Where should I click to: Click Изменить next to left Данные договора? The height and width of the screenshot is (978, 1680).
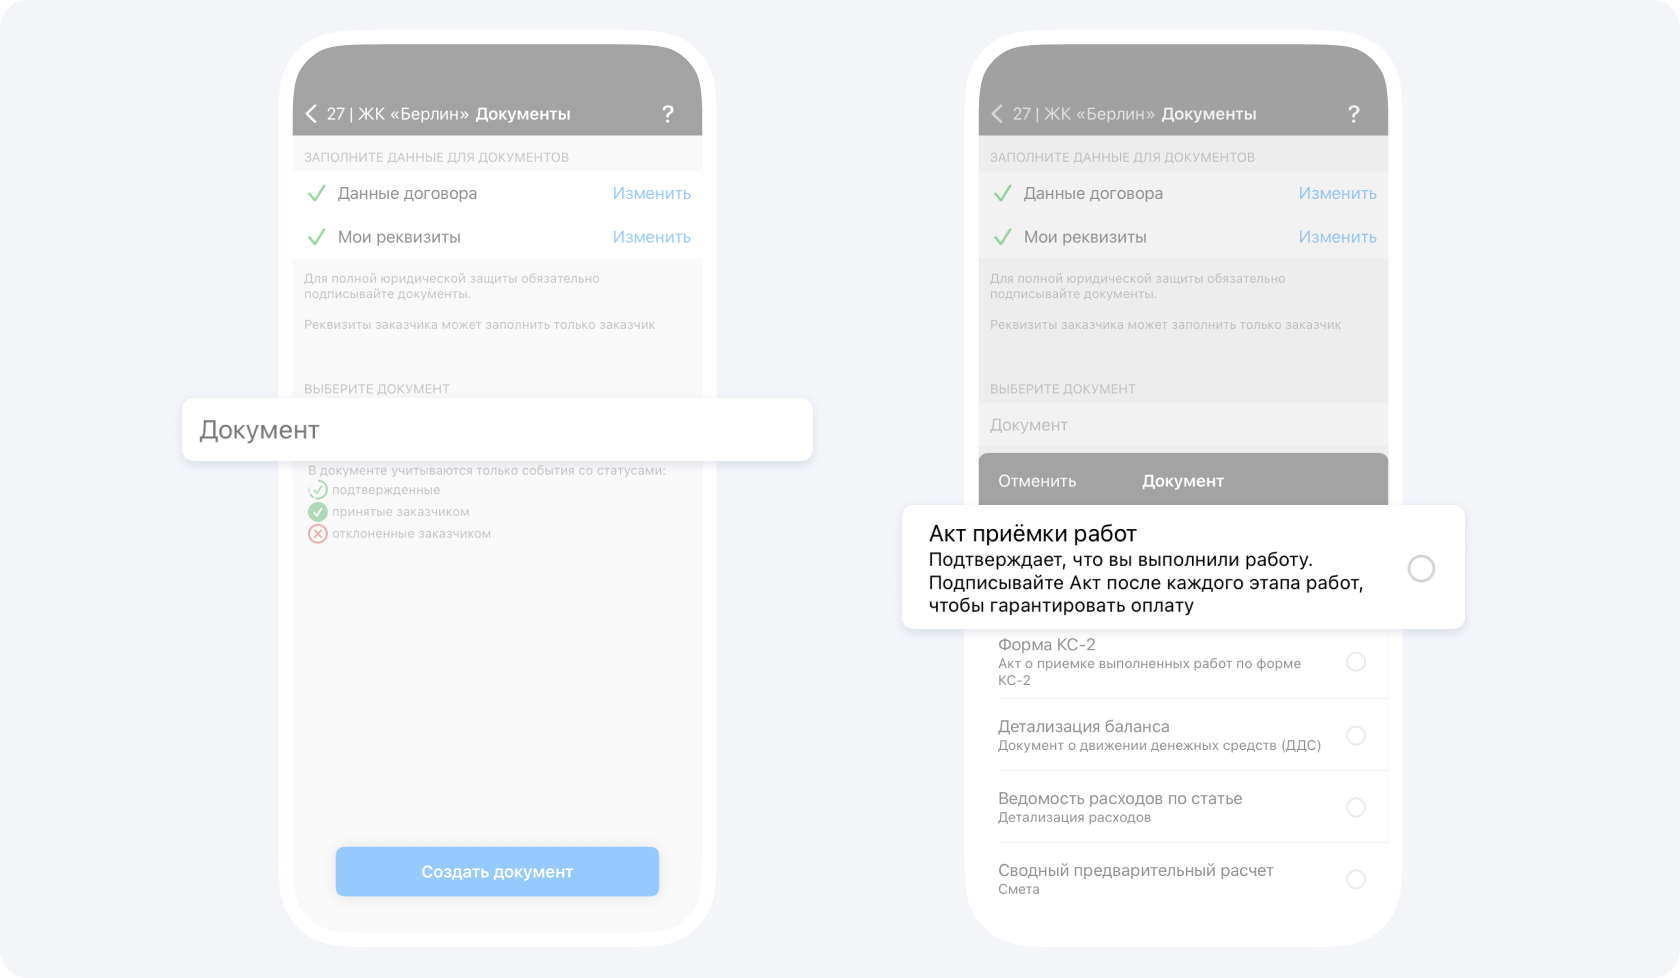pyautogui.click(x=651, y=194)
